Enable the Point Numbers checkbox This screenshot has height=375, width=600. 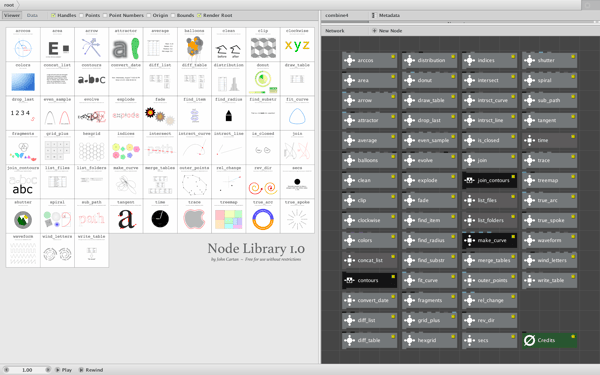pyautogui.click(x=105, y=15)
